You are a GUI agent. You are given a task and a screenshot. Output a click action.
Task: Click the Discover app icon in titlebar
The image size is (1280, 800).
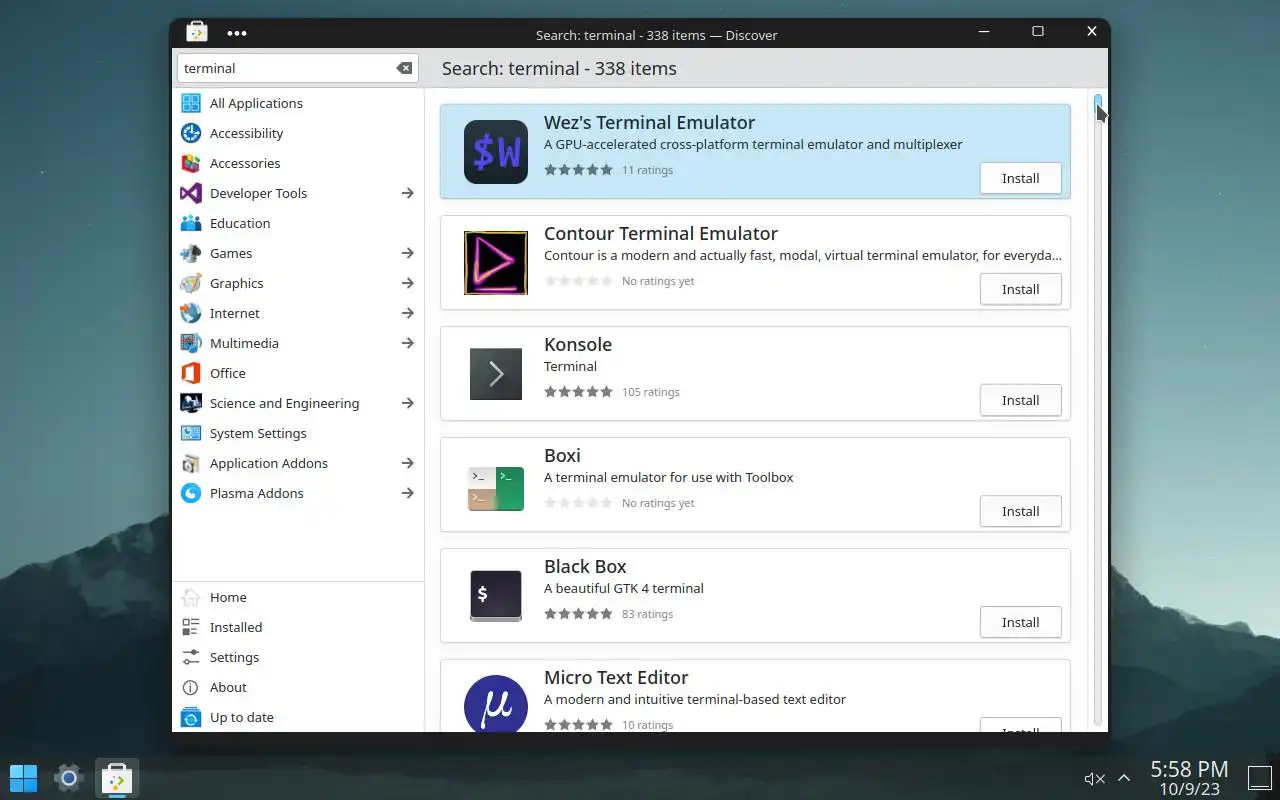coord(197,32)
